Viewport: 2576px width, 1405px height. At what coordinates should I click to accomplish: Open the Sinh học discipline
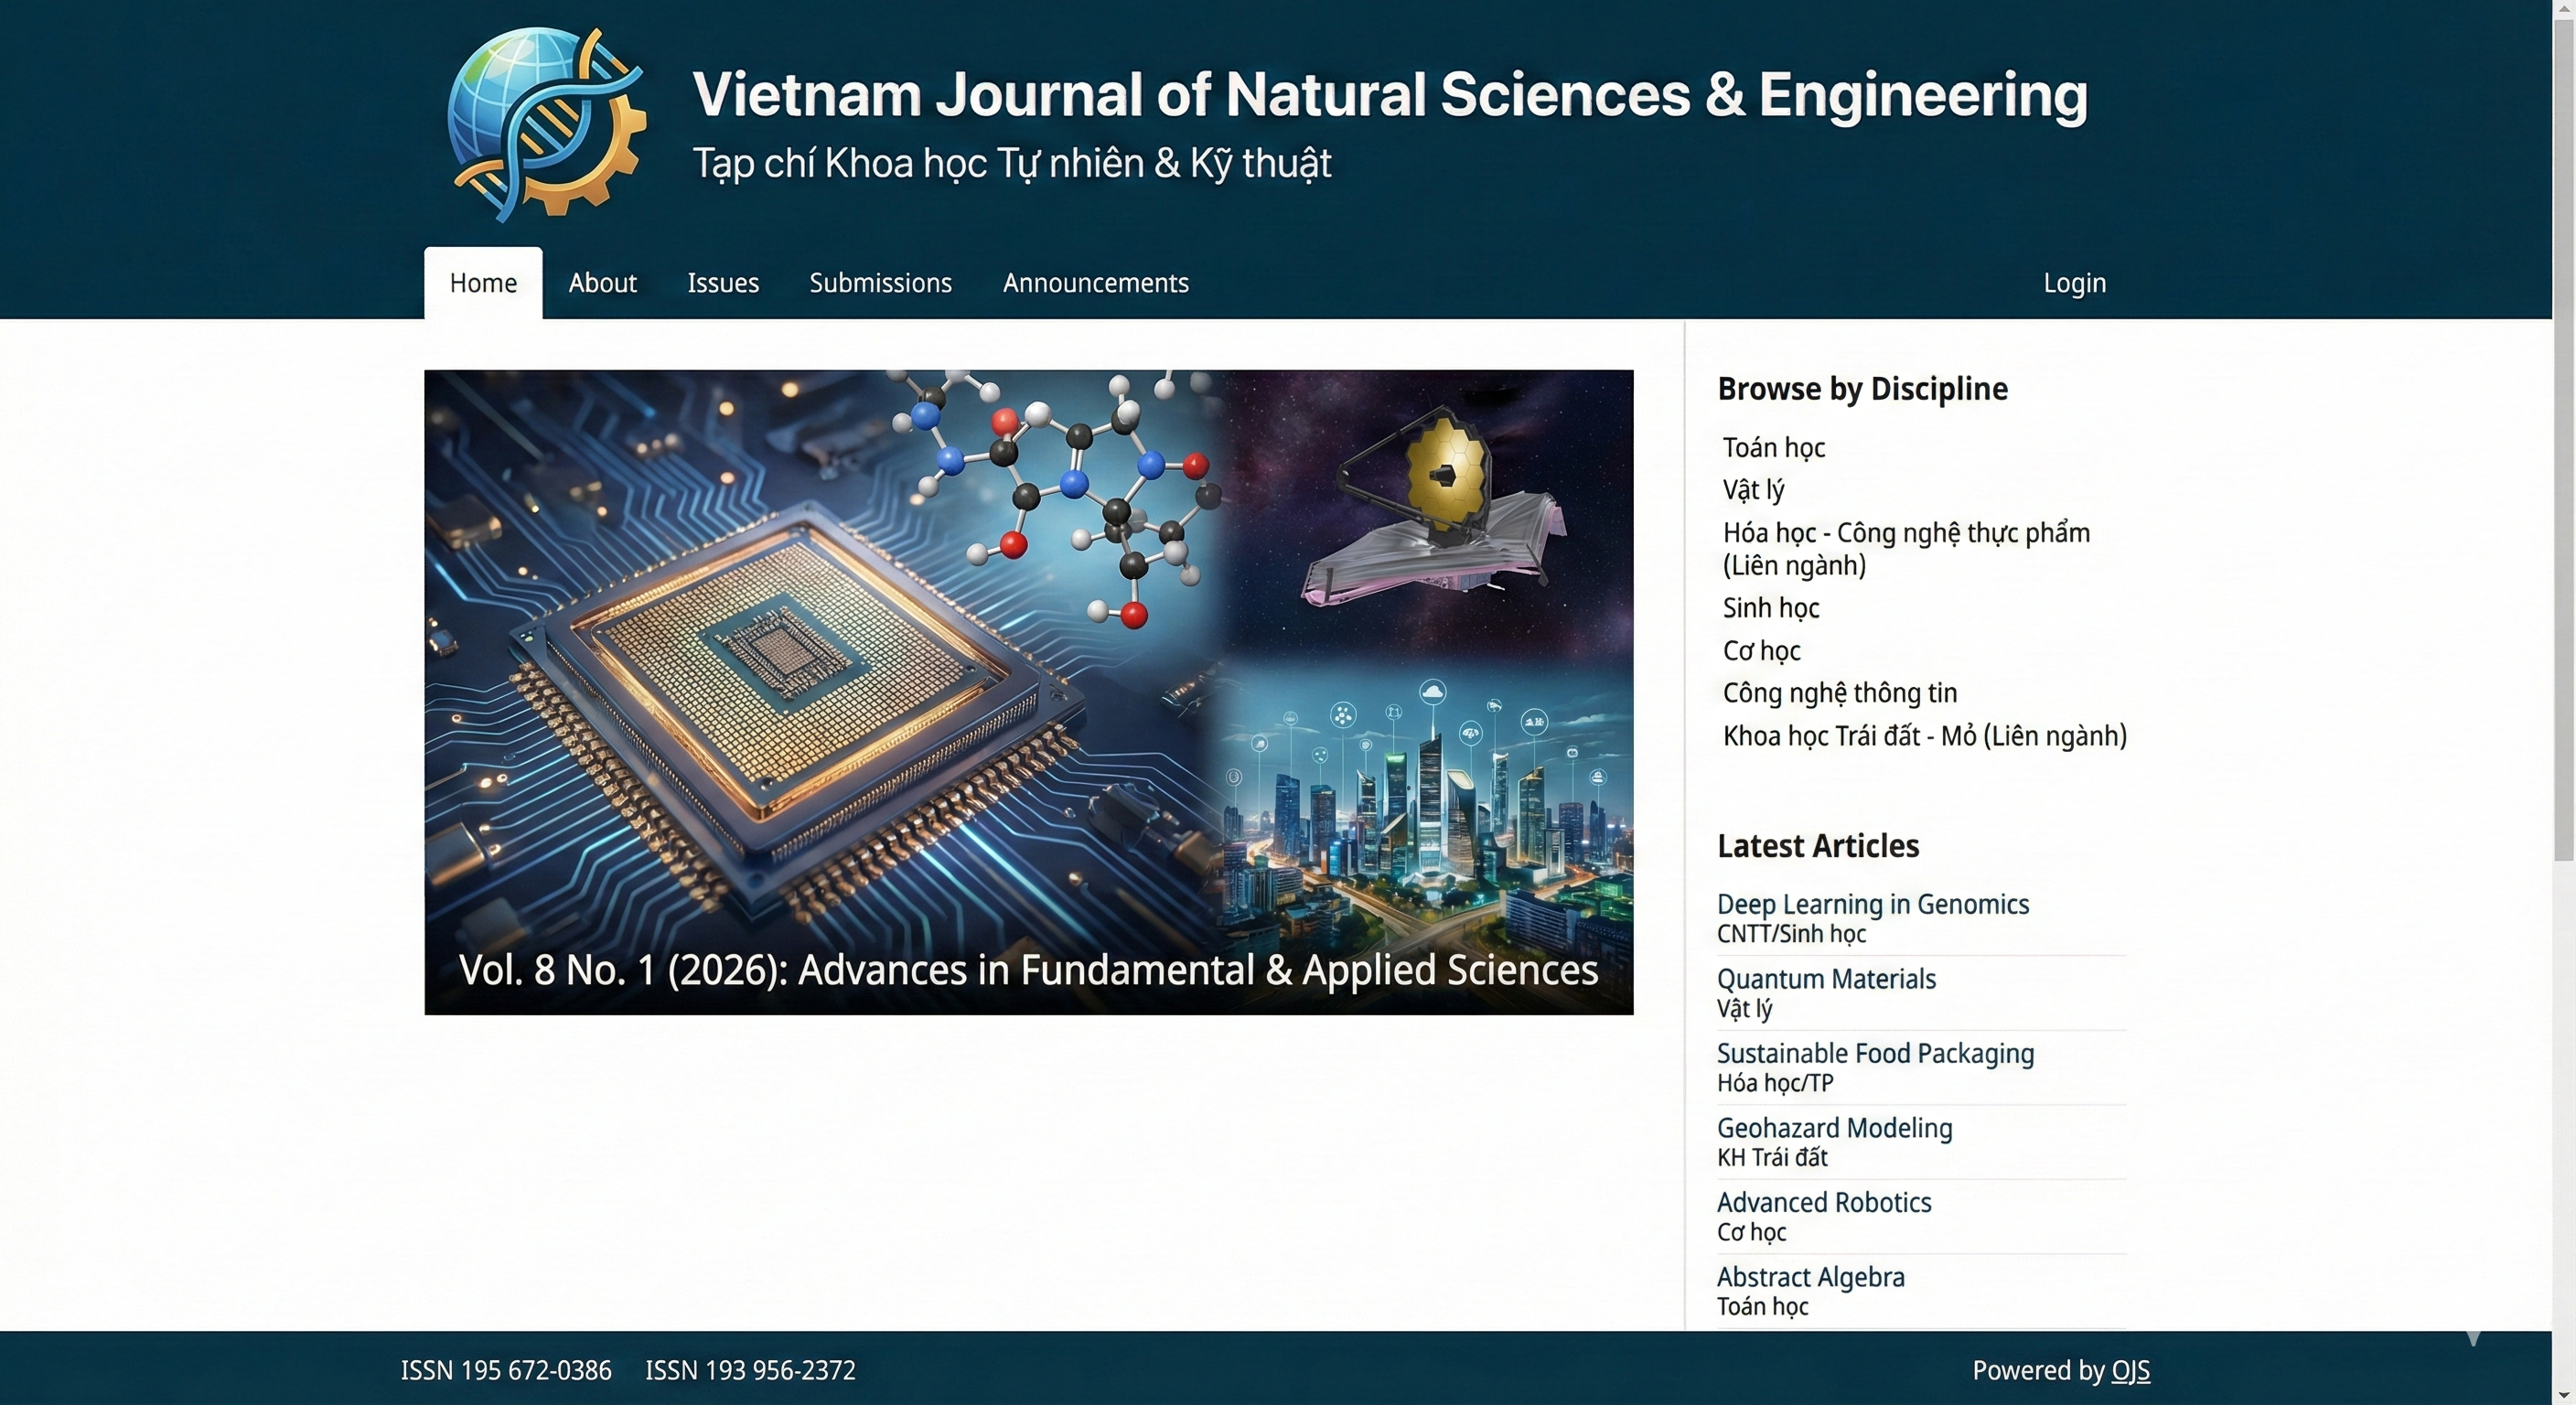coord(1769,607)
